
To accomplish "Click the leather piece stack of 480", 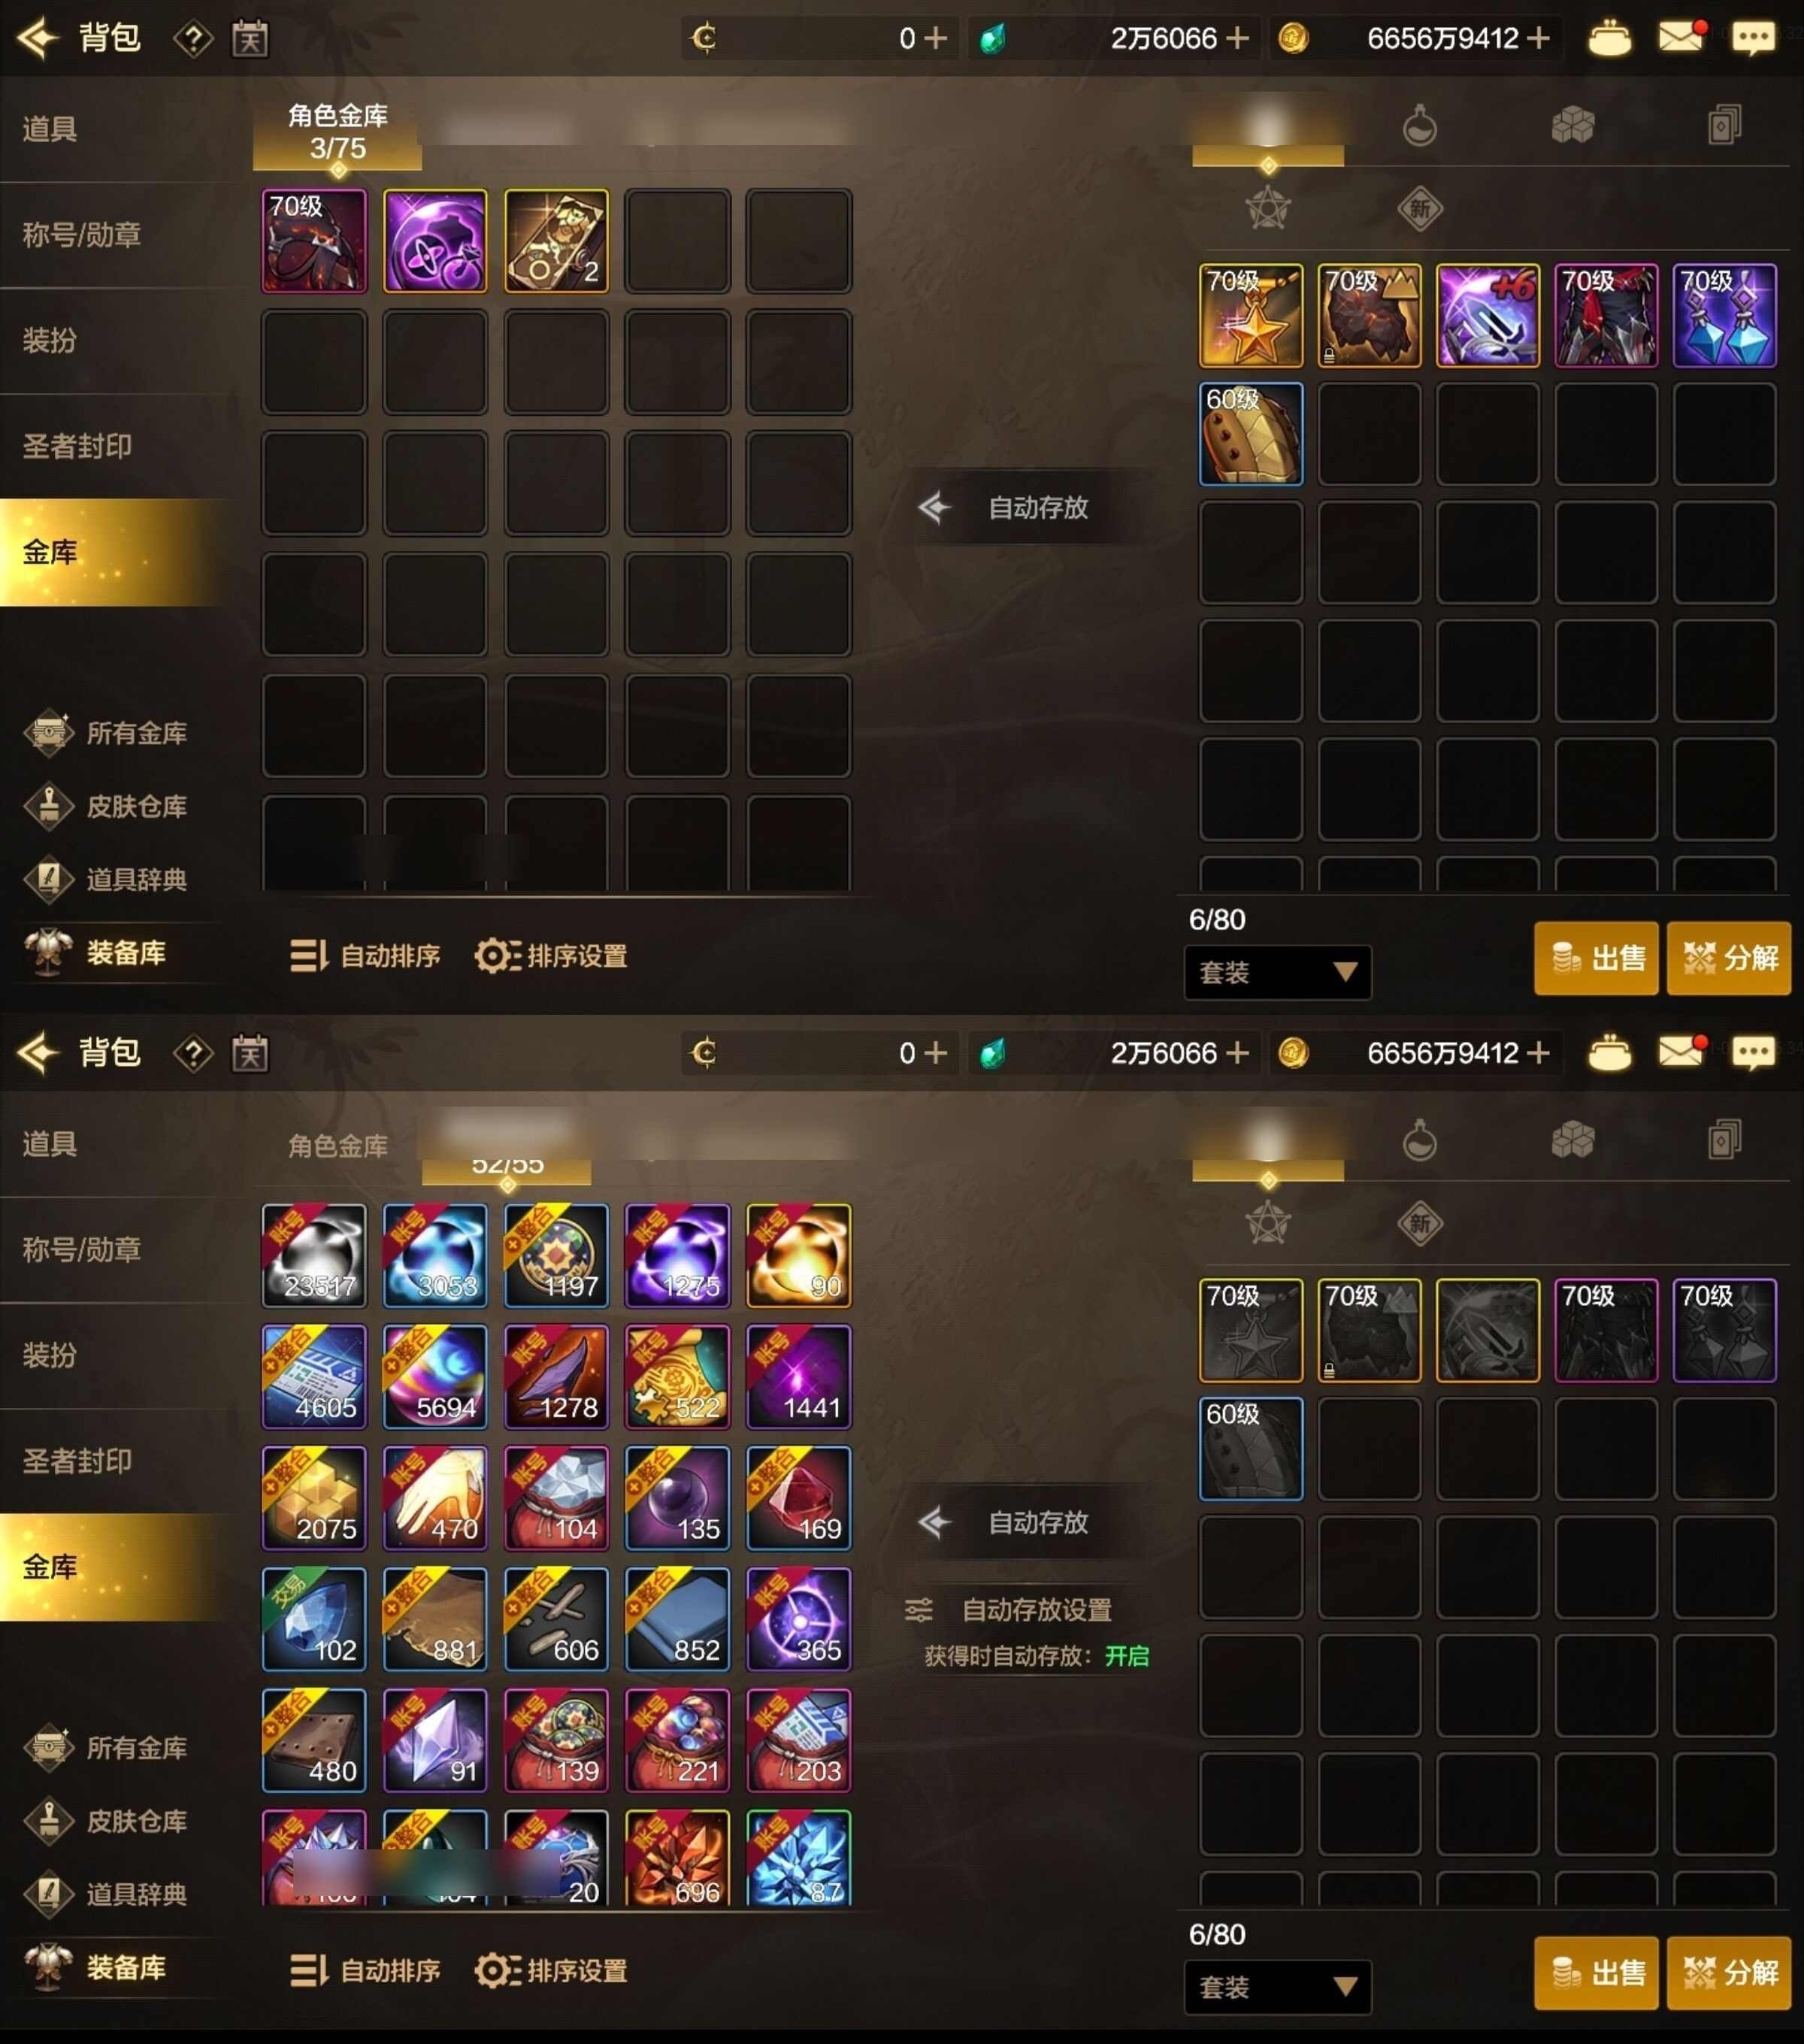I will pos(314,1740).
